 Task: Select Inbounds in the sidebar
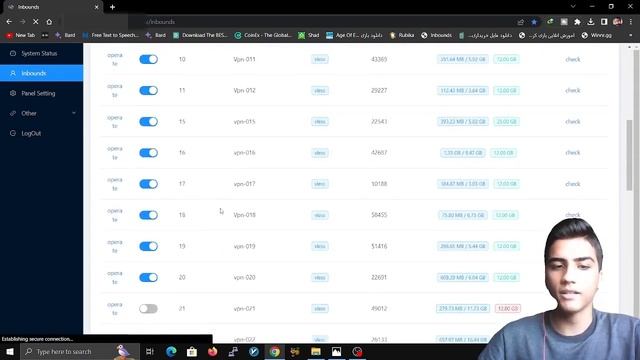click(42, 73)
